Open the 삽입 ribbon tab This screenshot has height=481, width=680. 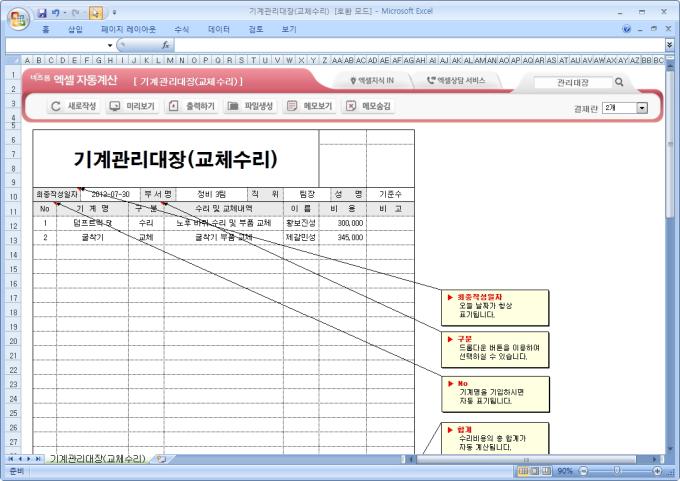pos(75,29)
